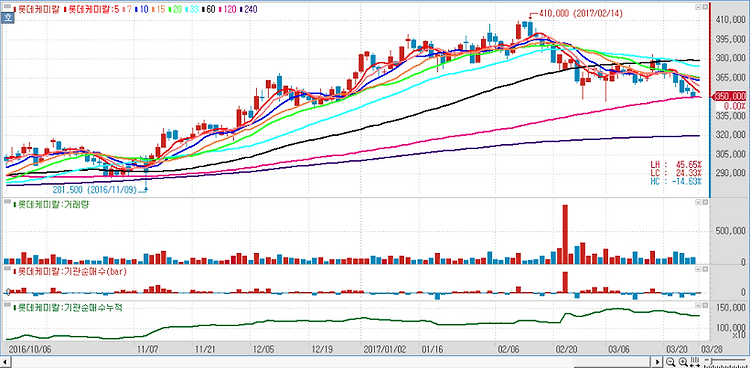
Task: Click the blue 호 button at top-left
Action: (x=8, y=19)
